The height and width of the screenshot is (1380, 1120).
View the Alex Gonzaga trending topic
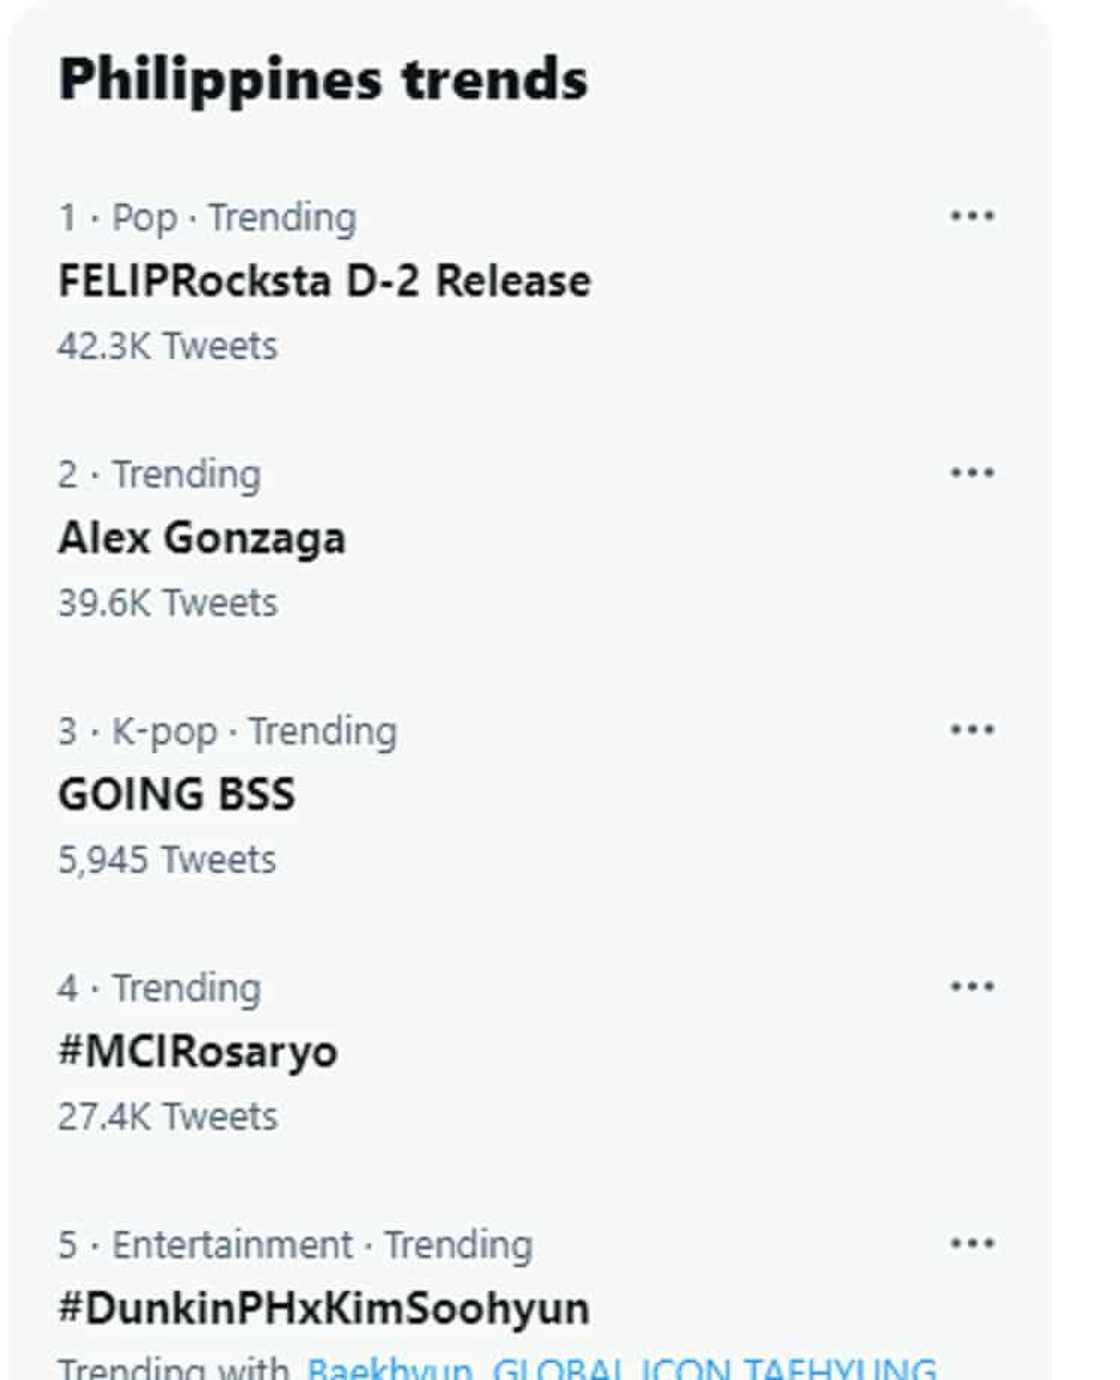pyautogui.click(x=201, y=538)
